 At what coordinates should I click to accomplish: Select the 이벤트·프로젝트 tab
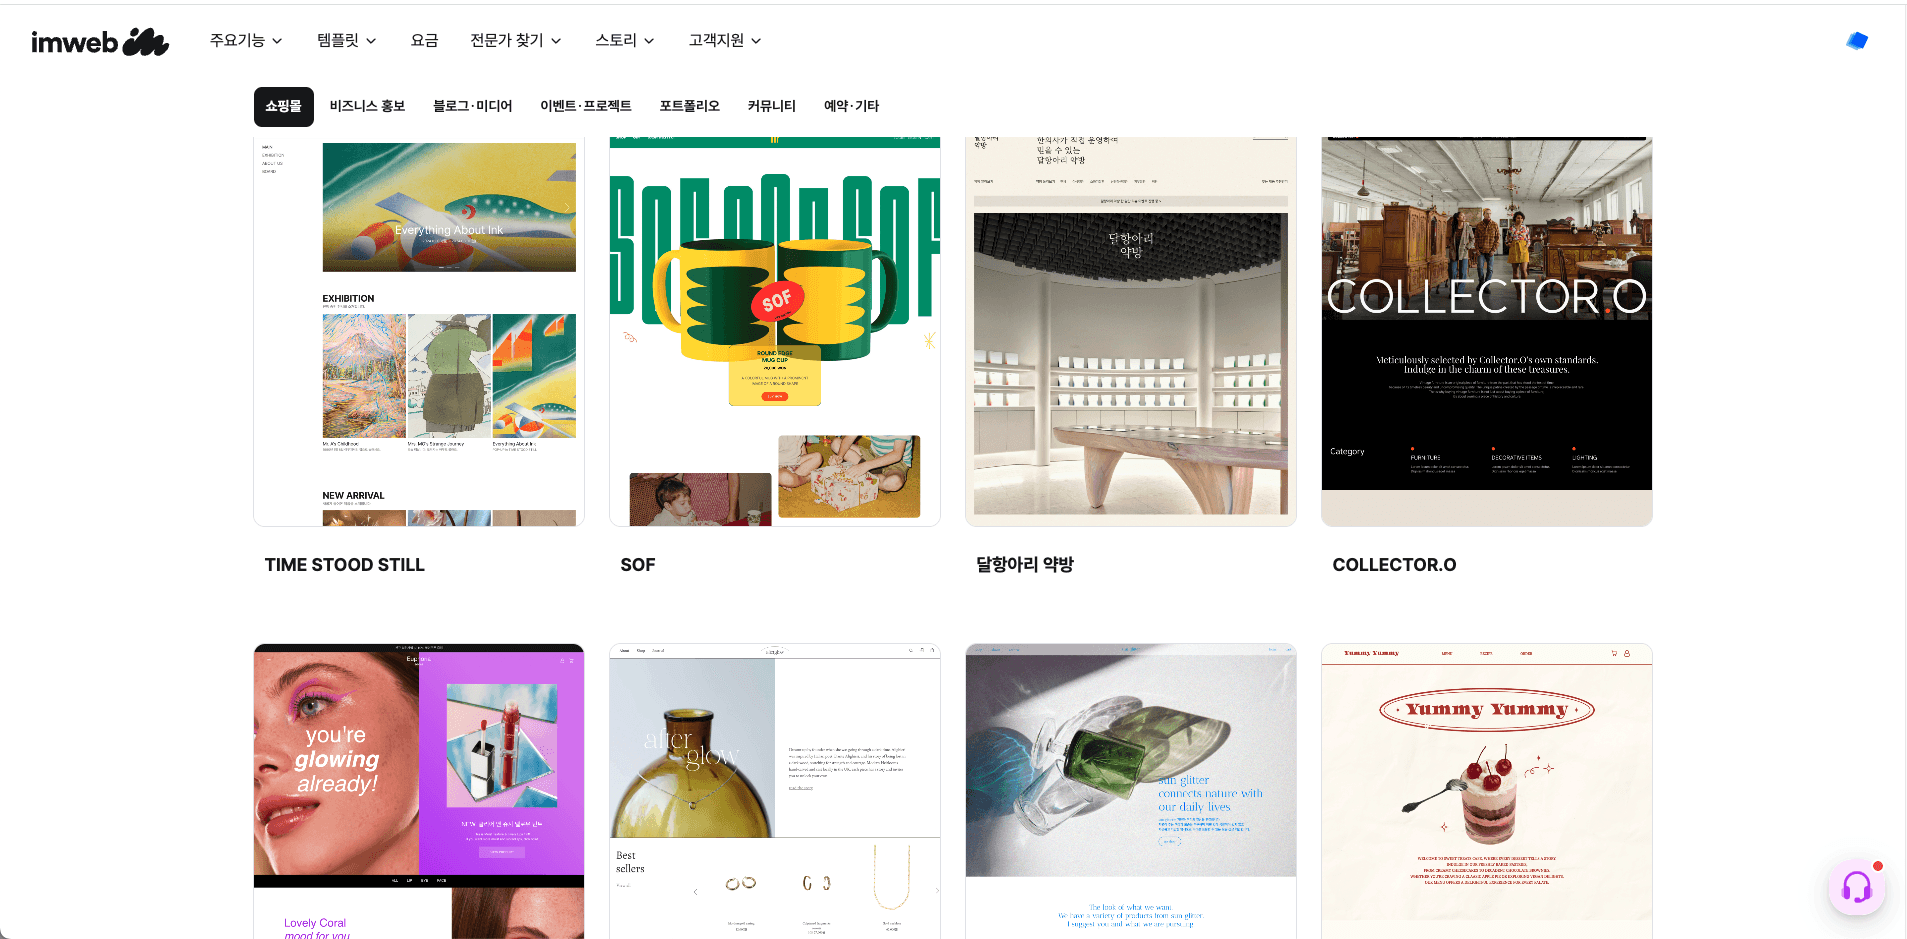coord(586,106)
